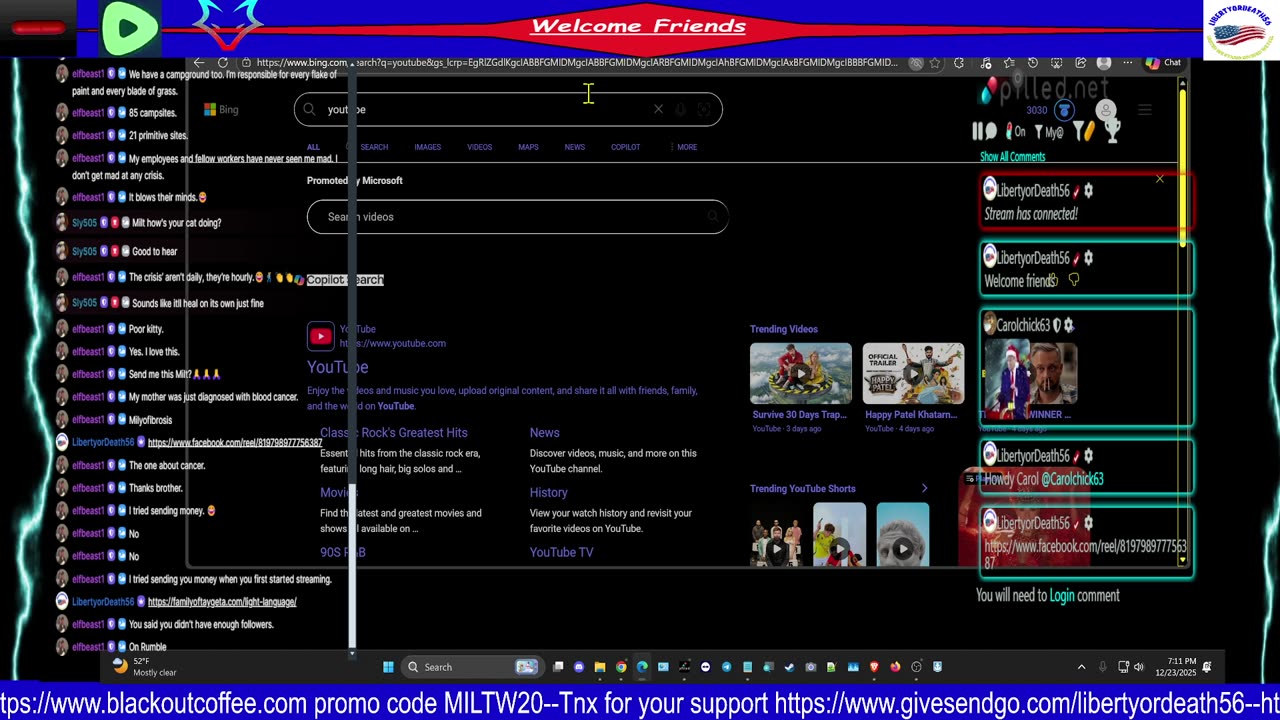This screenshot has height=720, width=1280.
Task: Open Copilot Chat button in browser
Action: click(1164, 63)
